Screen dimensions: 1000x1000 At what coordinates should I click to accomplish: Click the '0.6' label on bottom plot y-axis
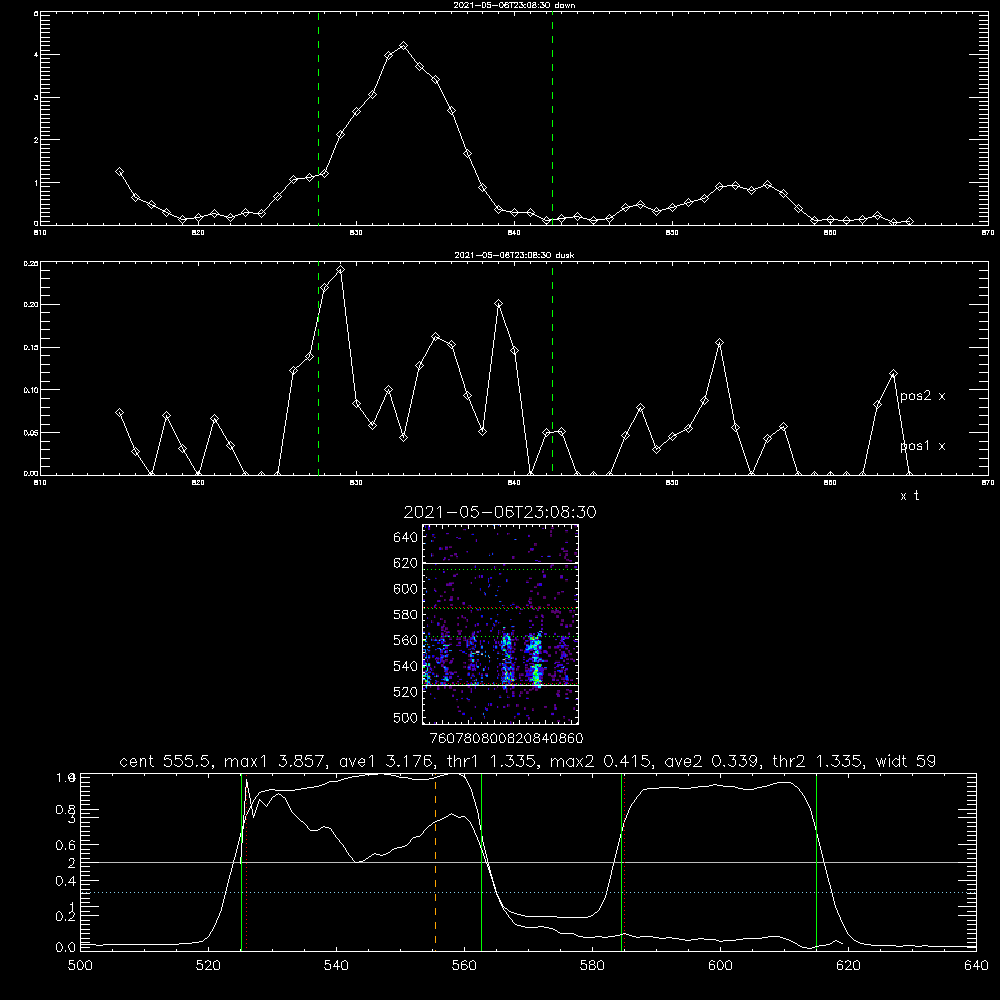pyautogui.click(x=66, y=846)
